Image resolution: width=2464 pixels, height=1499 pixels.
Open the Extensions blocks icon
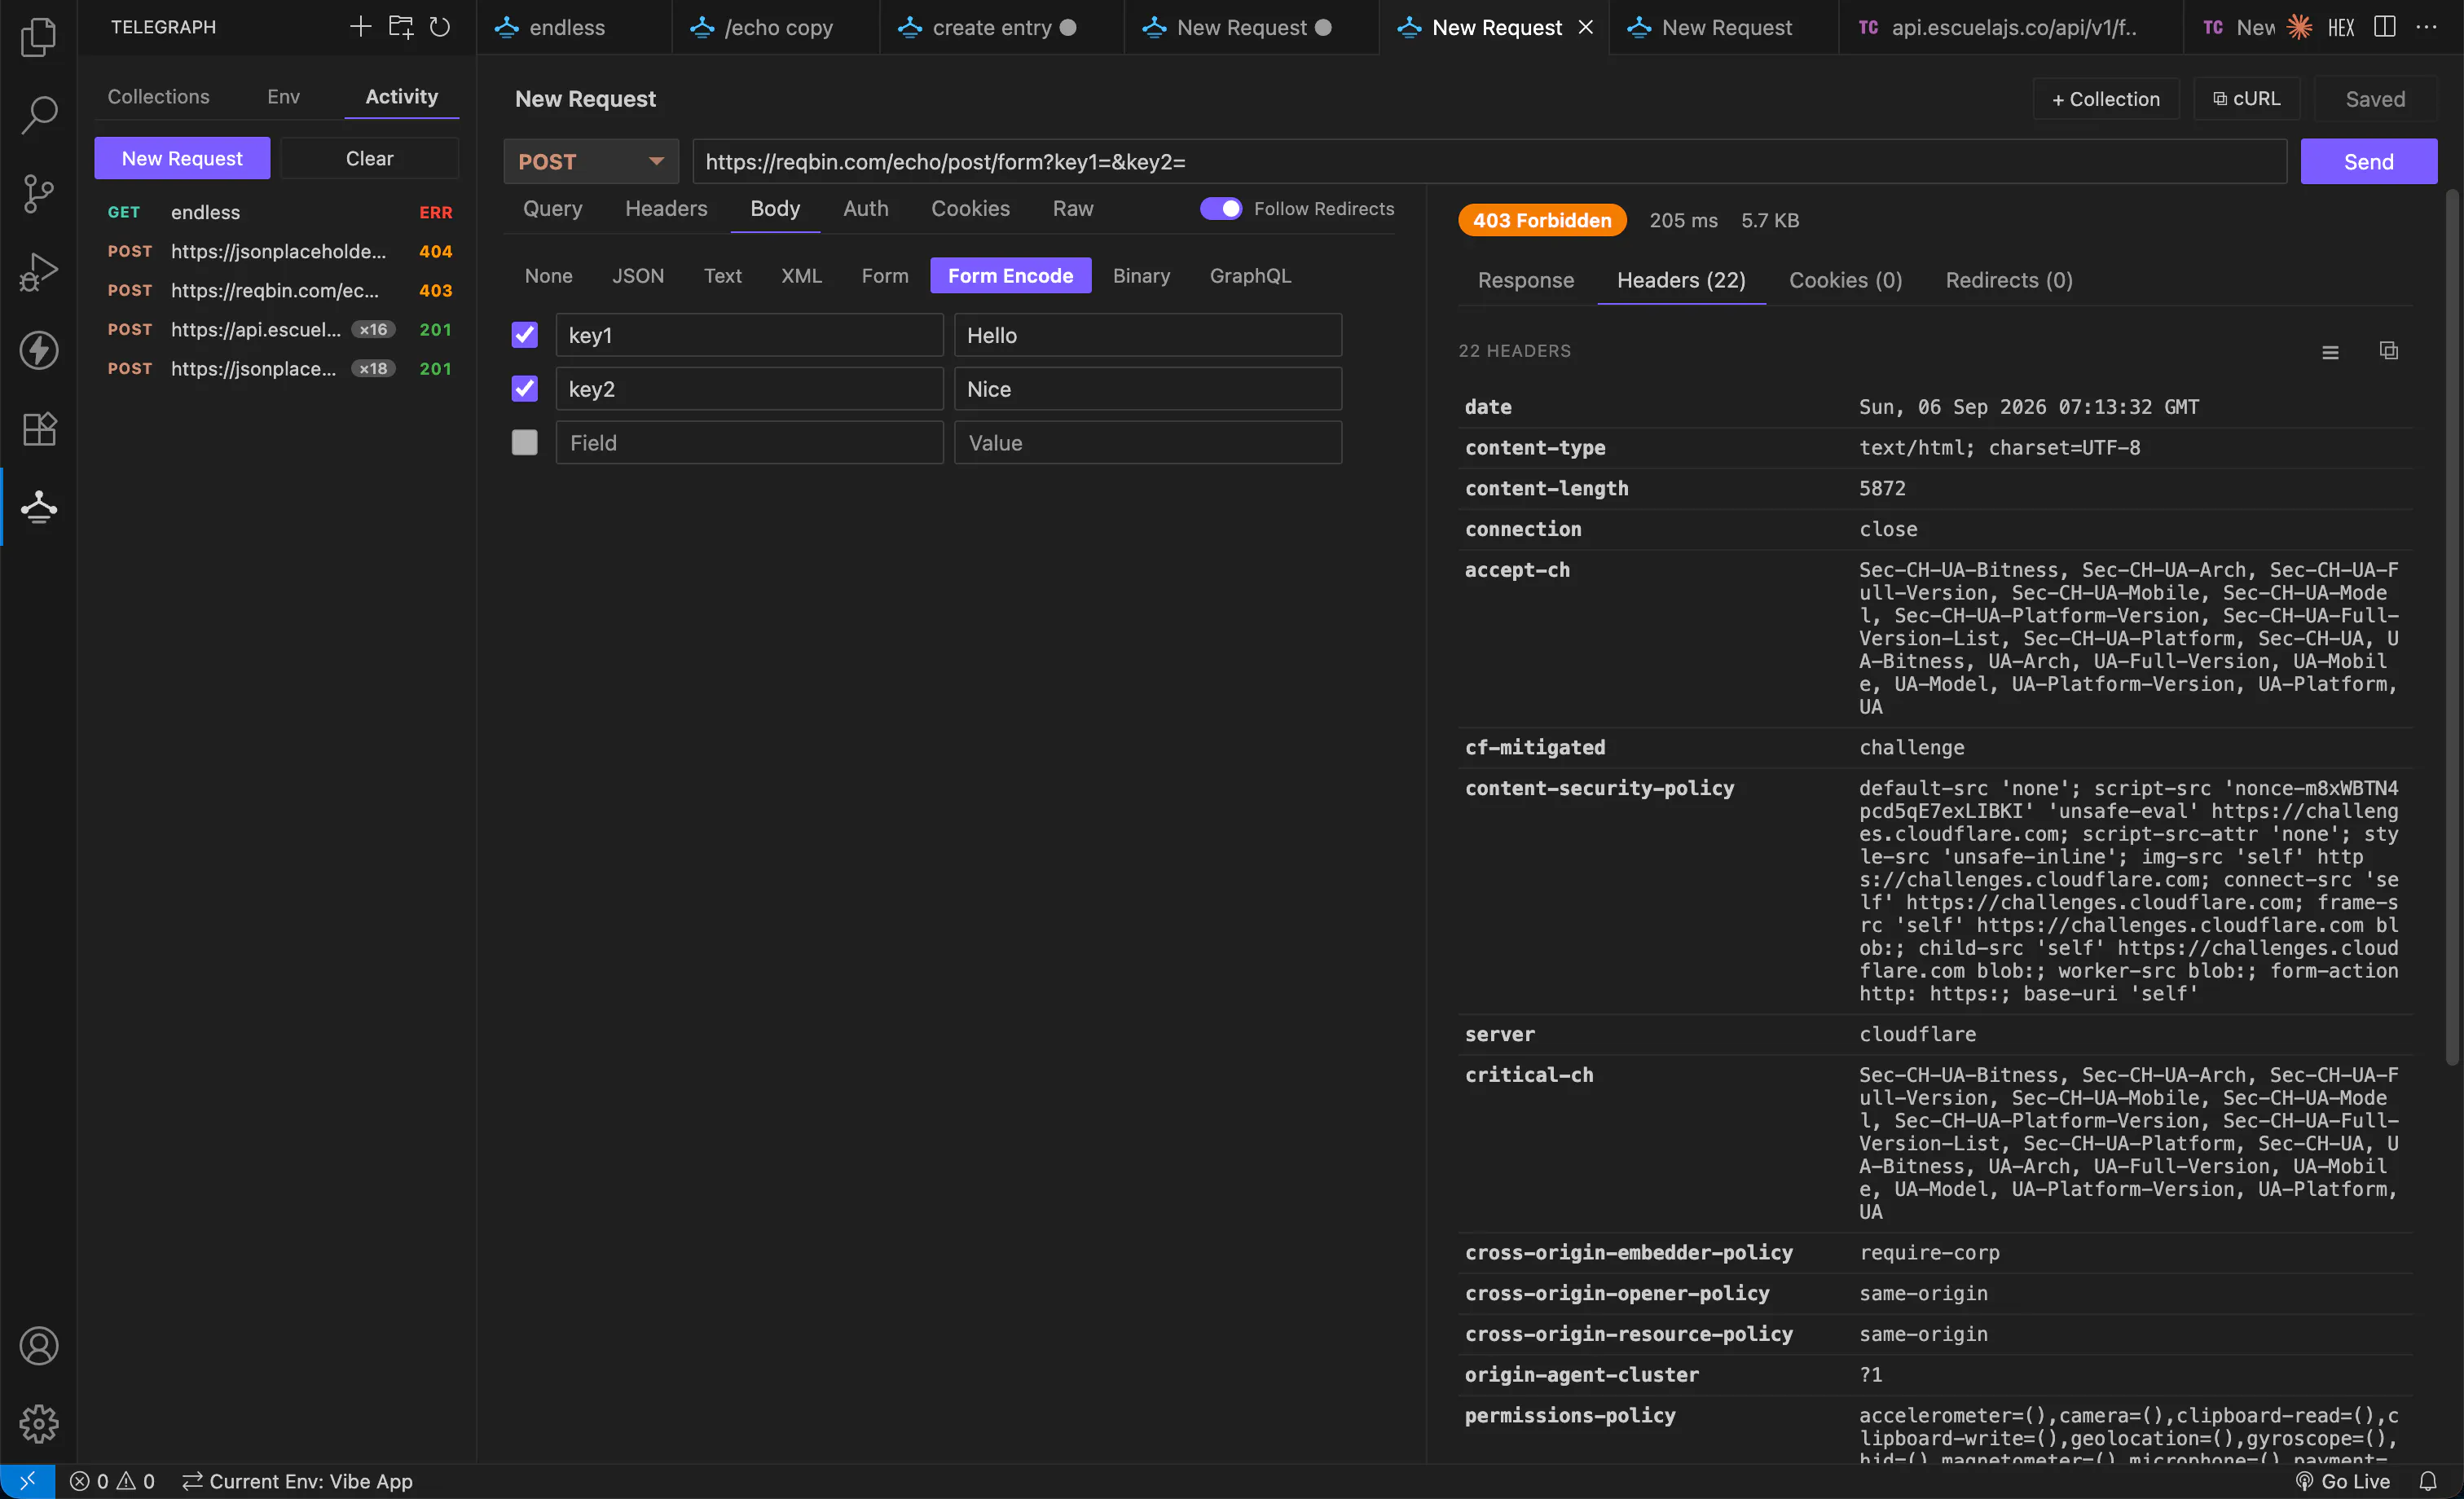pyautogui.click(x=38, y=428)
